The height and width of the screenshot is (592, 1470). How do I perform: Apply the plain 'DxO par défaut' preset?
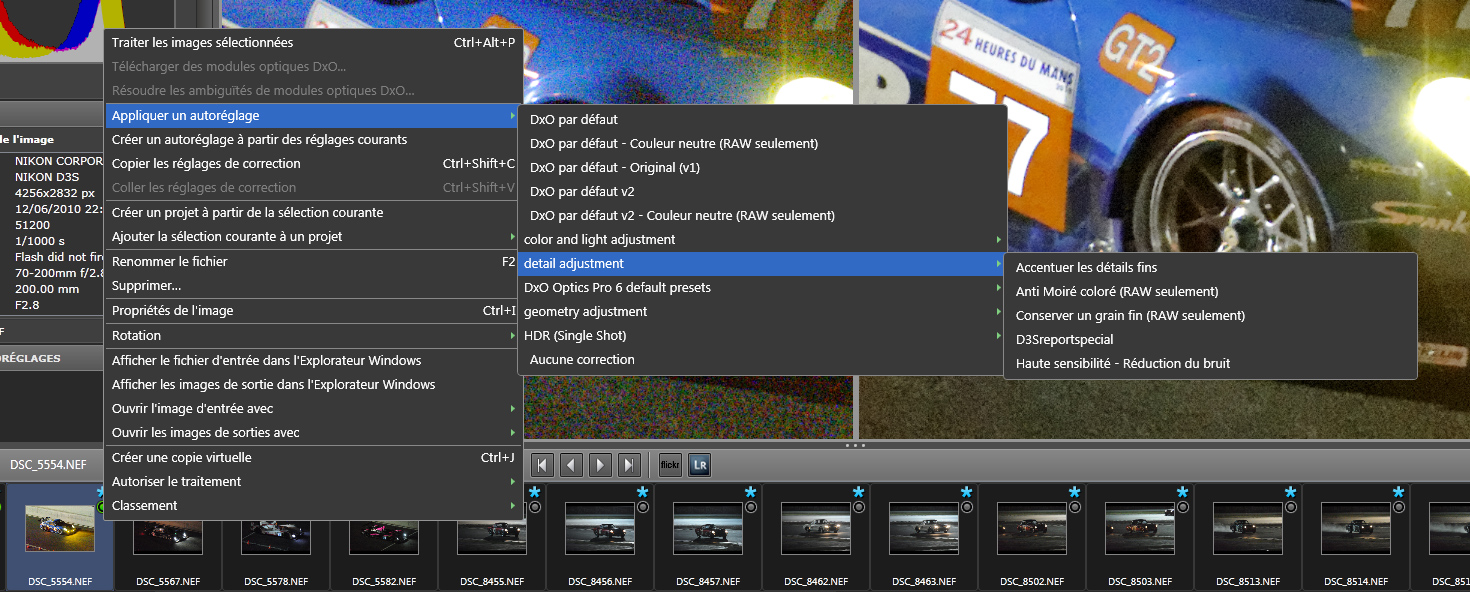coord(762,120)
